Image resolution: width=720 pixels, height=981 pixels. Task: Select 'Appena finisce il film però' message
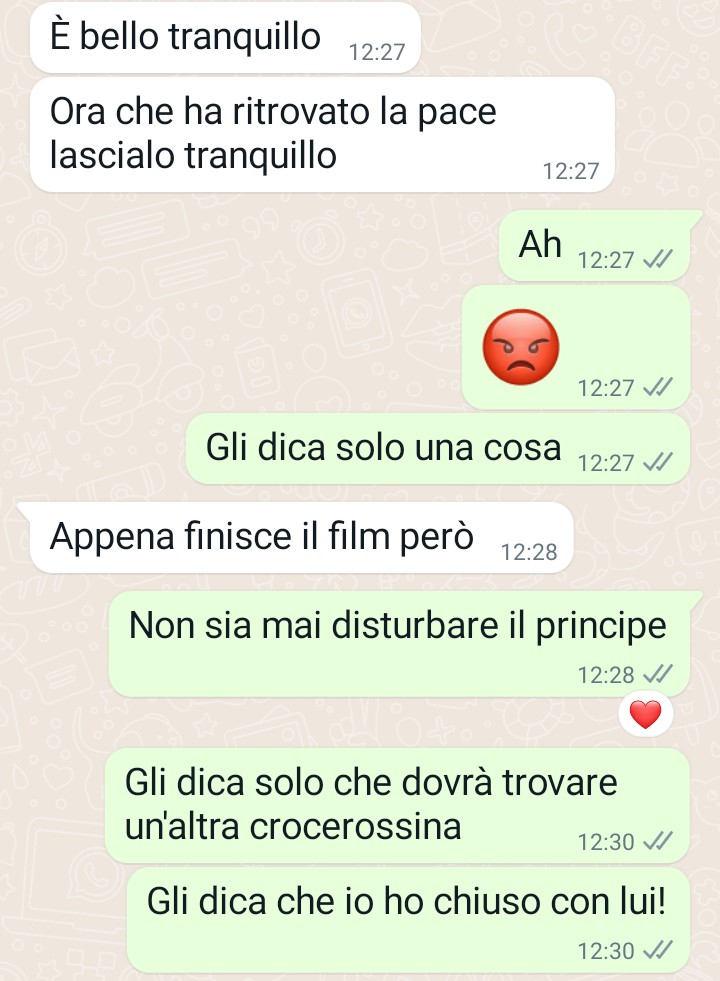point(302,537)
